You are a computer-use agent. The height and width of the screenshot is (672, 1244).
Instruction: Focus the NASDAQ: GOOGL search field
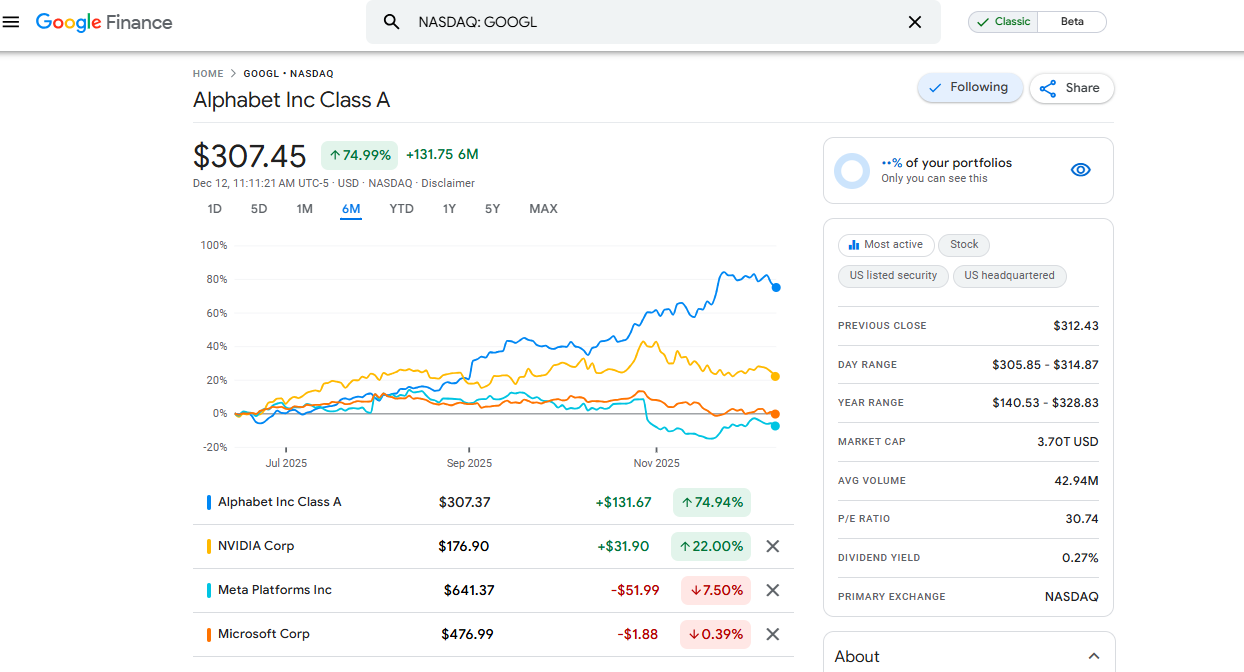(653, 22)
